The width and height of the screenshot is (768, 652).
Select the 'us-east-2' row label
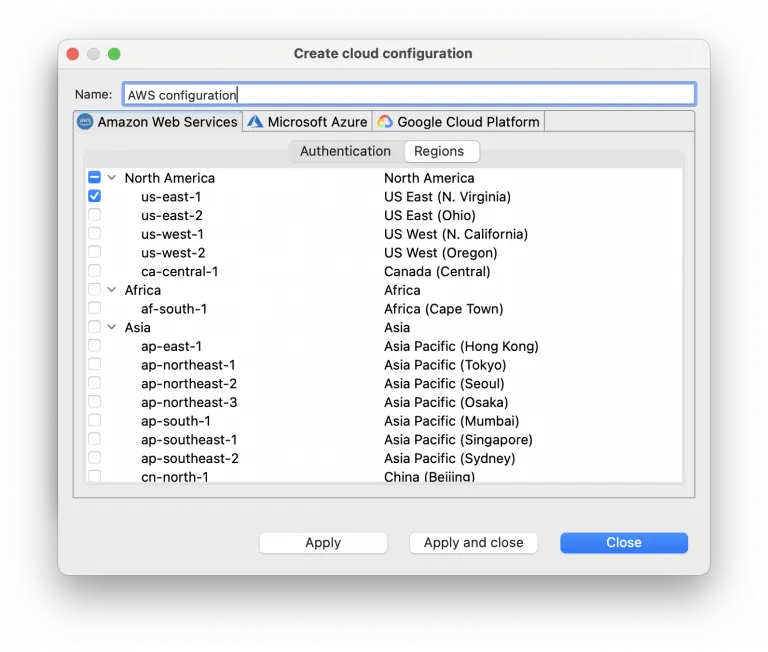pyautogui.click(x=172, y=215)
